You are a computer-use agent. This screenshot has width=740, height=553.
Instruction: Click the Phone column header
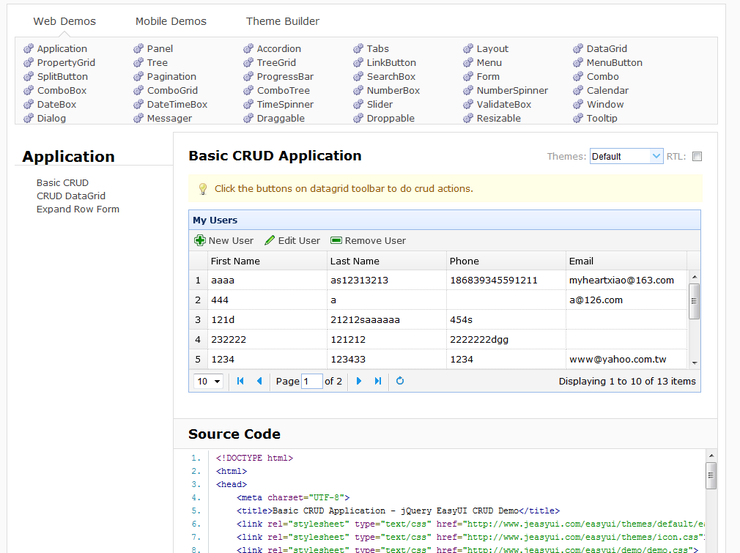pos(506,261)
